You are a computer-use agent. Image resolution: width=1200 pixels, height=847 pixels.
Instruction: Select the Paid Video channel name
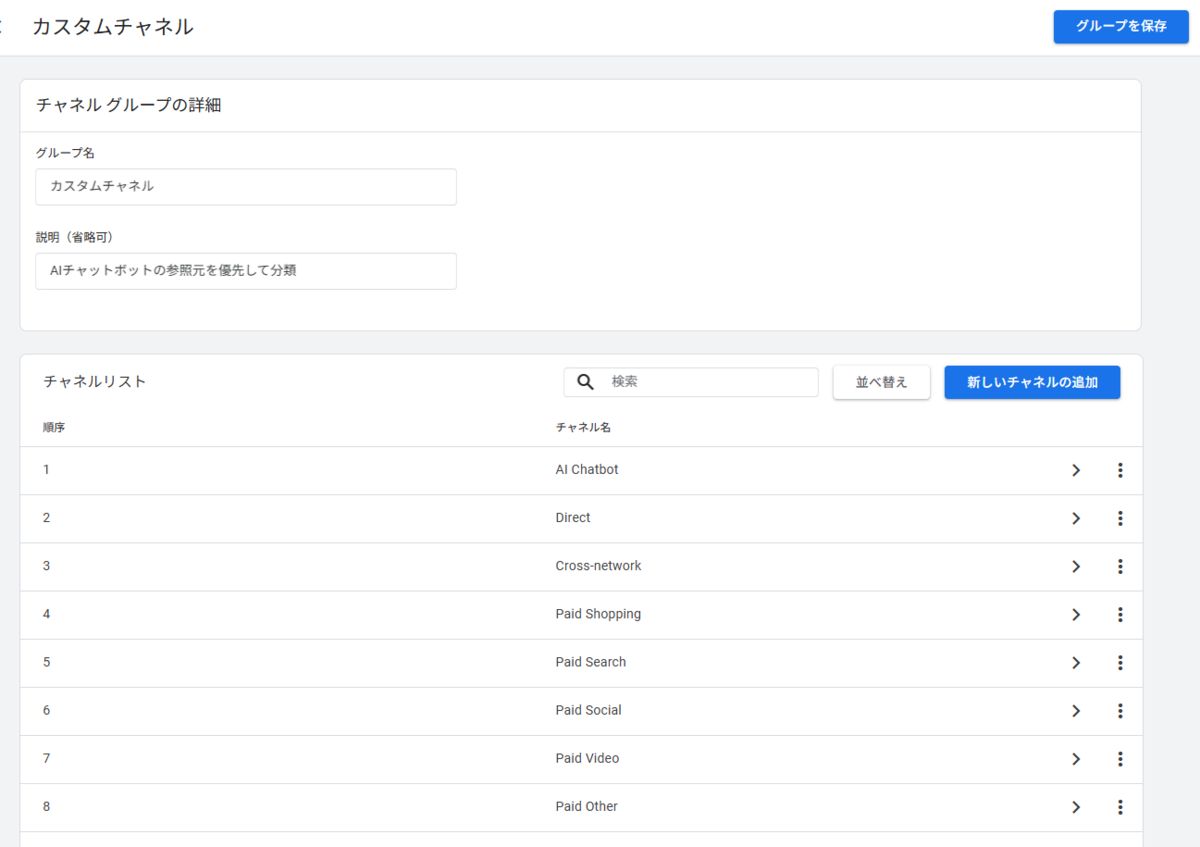coord(587,758)
